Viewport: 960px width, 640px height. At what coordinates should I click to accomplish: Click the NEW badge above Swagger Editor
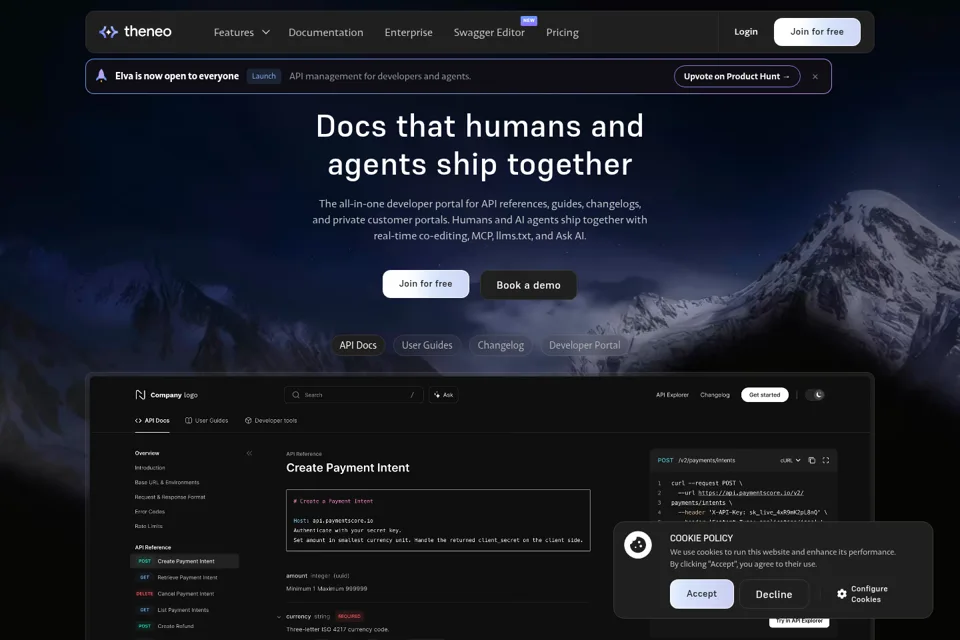tap(529, 20)
